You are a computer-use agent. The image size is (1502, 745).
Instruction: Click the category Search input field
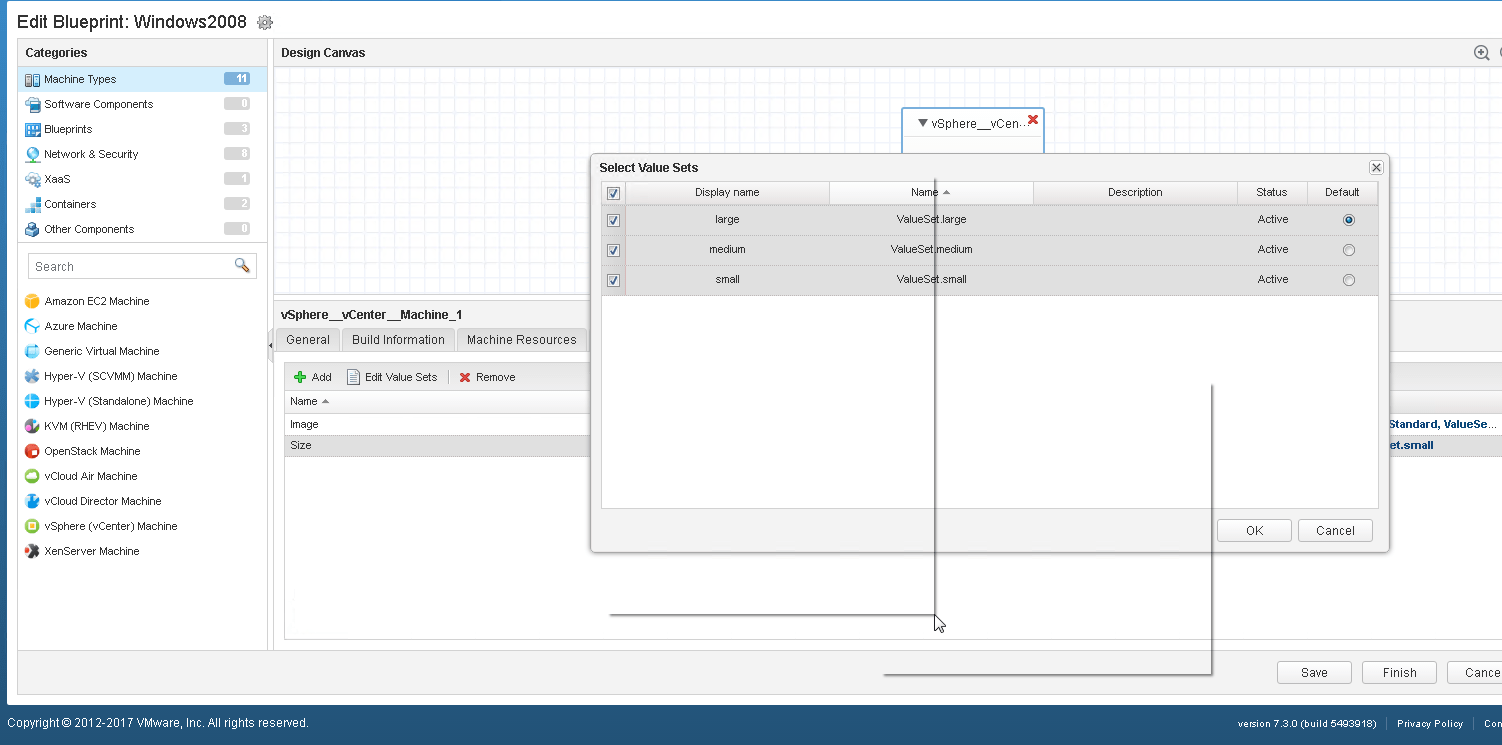[x=130, y=266]
